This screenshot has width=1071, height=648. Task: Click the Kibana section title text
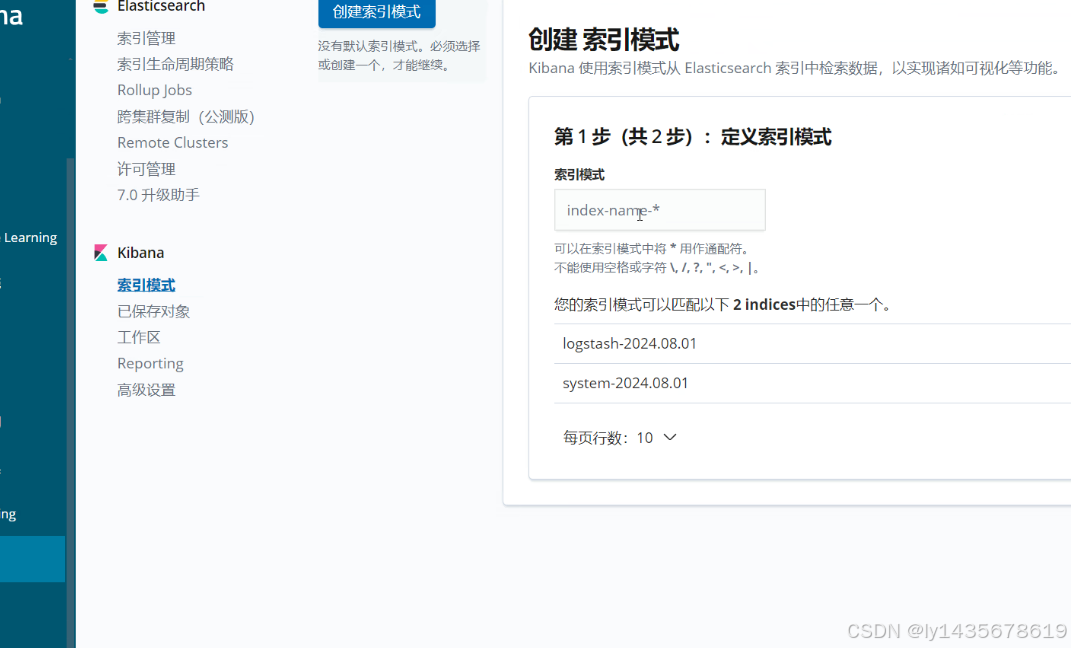[x=141, y=253]
